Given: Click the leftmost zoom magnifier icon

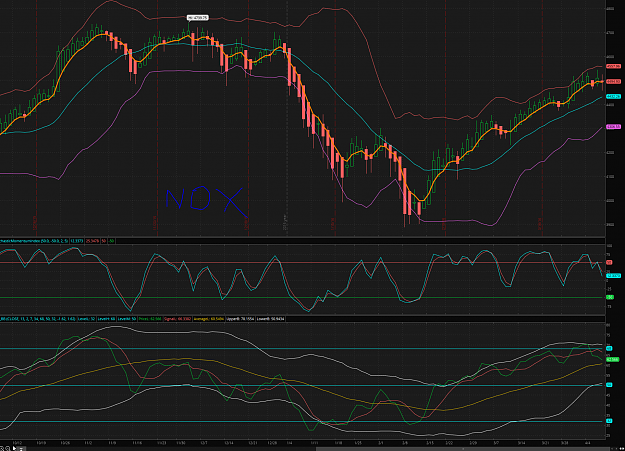Looking at the screenshot, I should coord(2,449).
